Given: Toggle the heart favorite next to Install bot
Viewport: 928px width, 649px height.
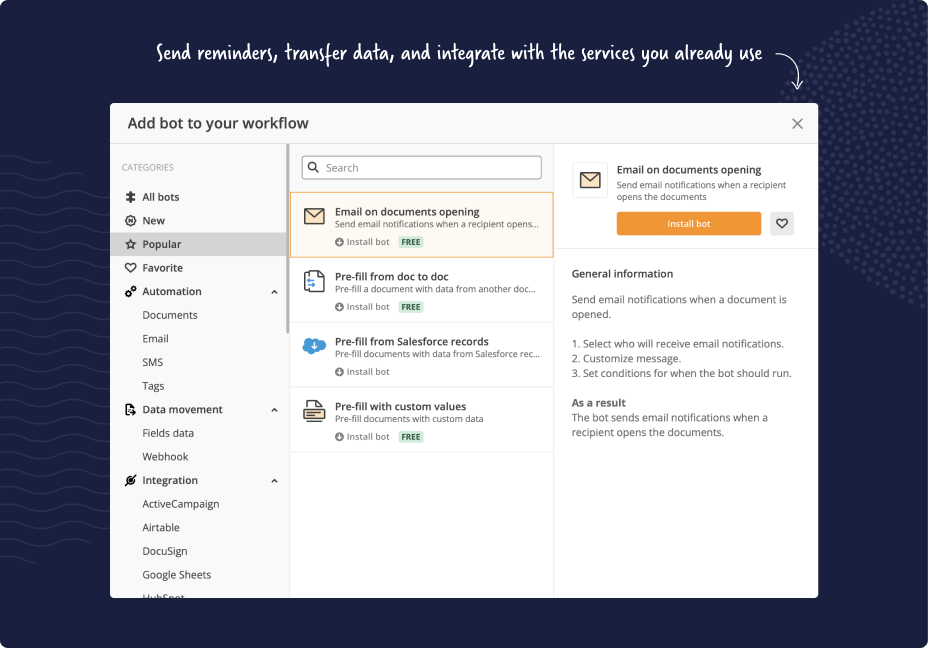Looking at the screenshot, I should 781,223.
